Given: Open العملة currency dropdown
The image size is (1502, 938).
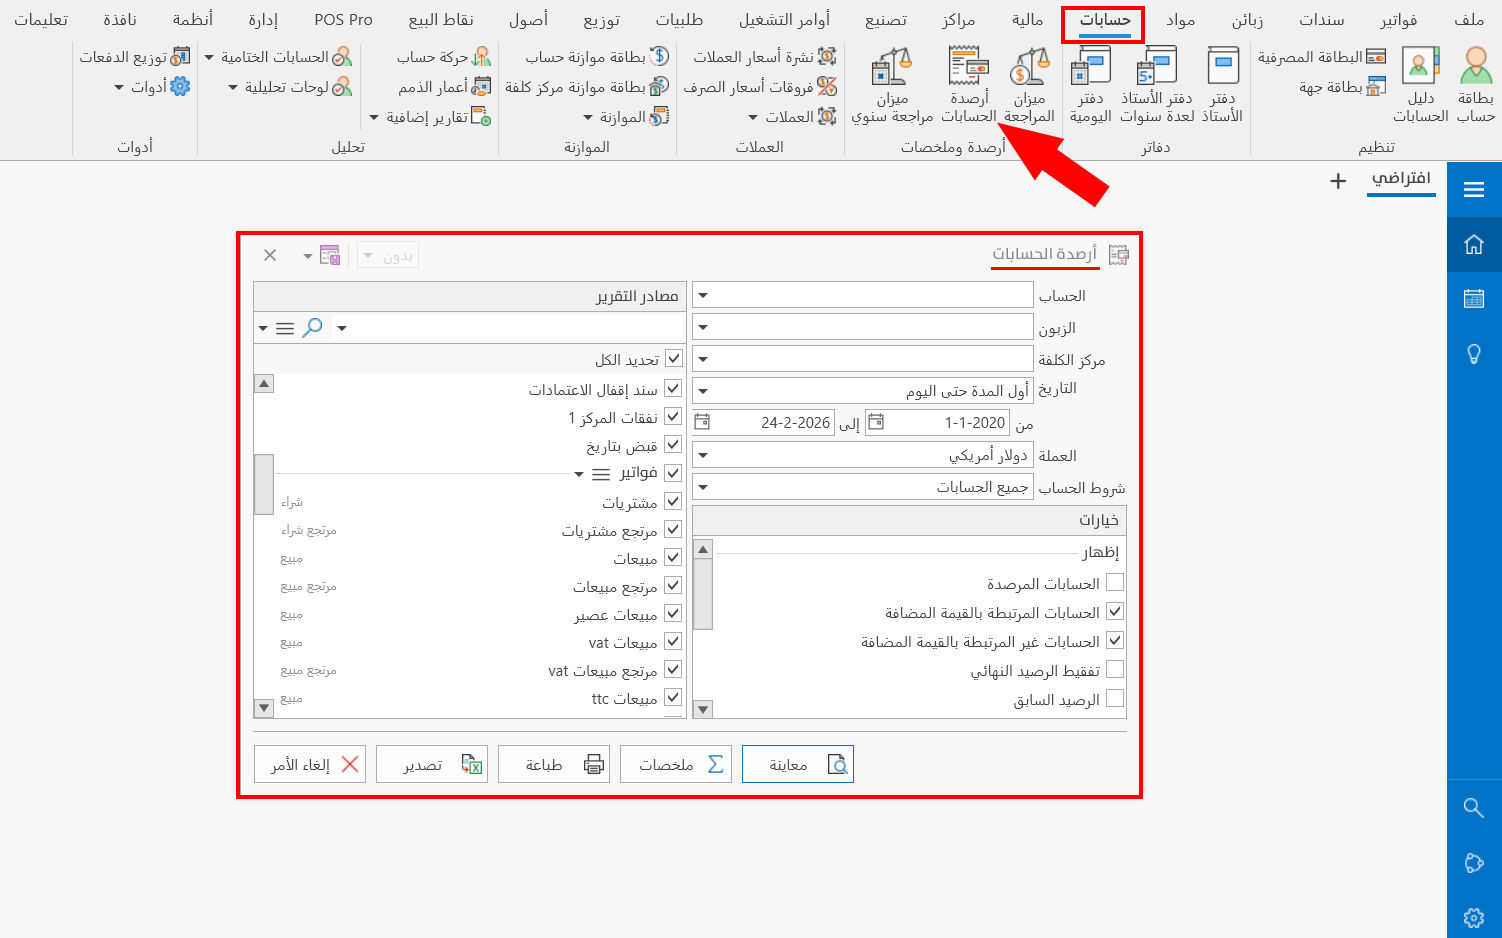Looking at the screenshot, I should [703, 455].
